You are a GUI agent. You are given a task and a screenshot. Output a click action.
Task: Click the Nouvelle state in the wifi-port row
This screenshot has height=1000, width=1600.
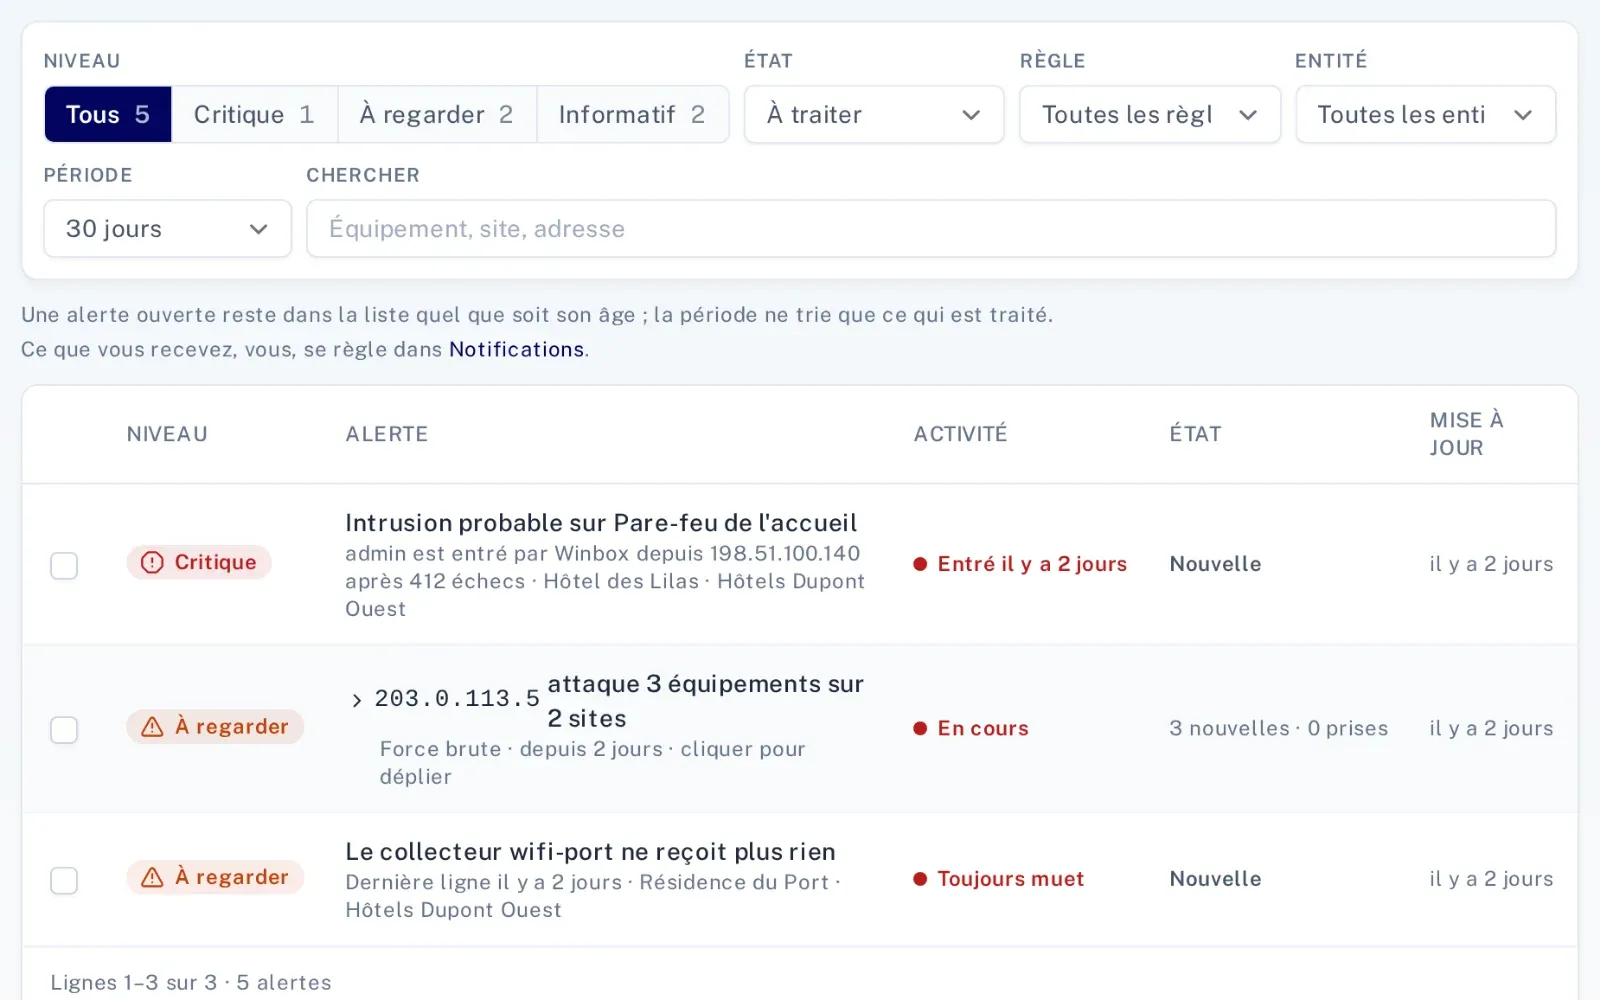pyautogui.click(x=1215, y=879)
